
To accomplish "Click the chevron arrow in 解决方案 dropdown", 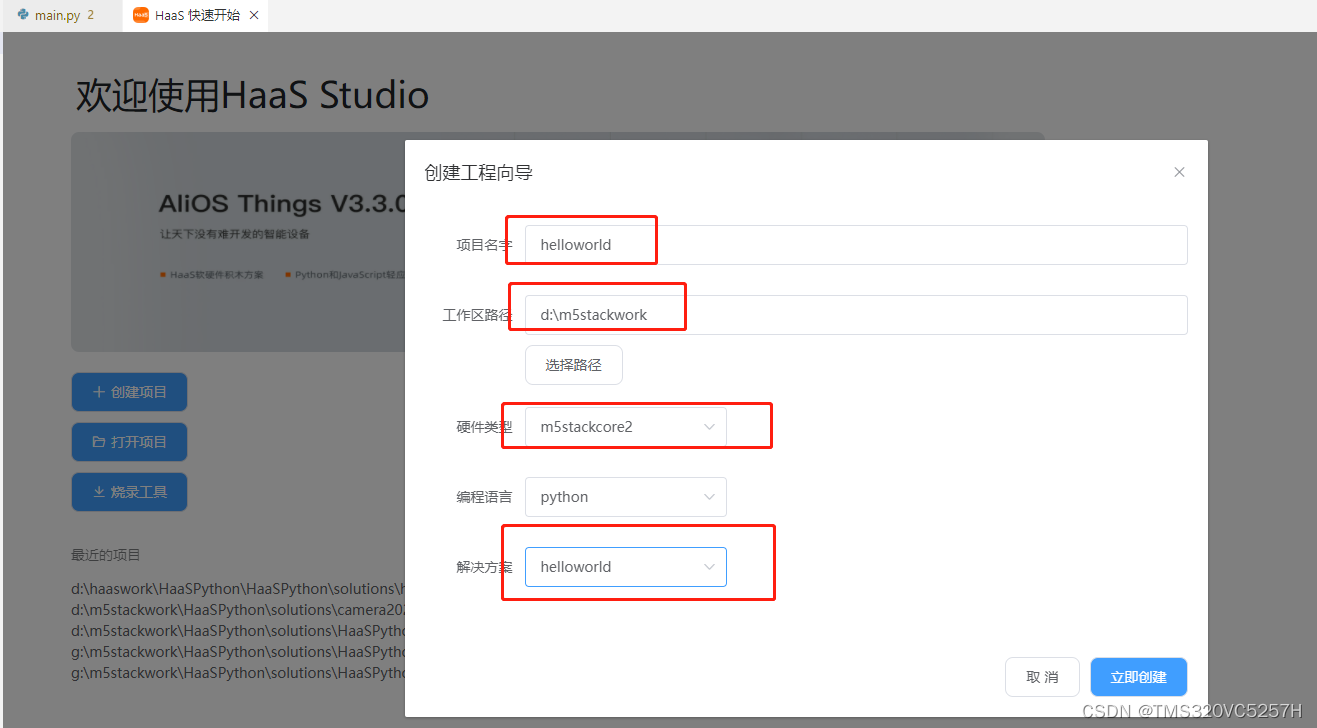I will pos(709,567).
